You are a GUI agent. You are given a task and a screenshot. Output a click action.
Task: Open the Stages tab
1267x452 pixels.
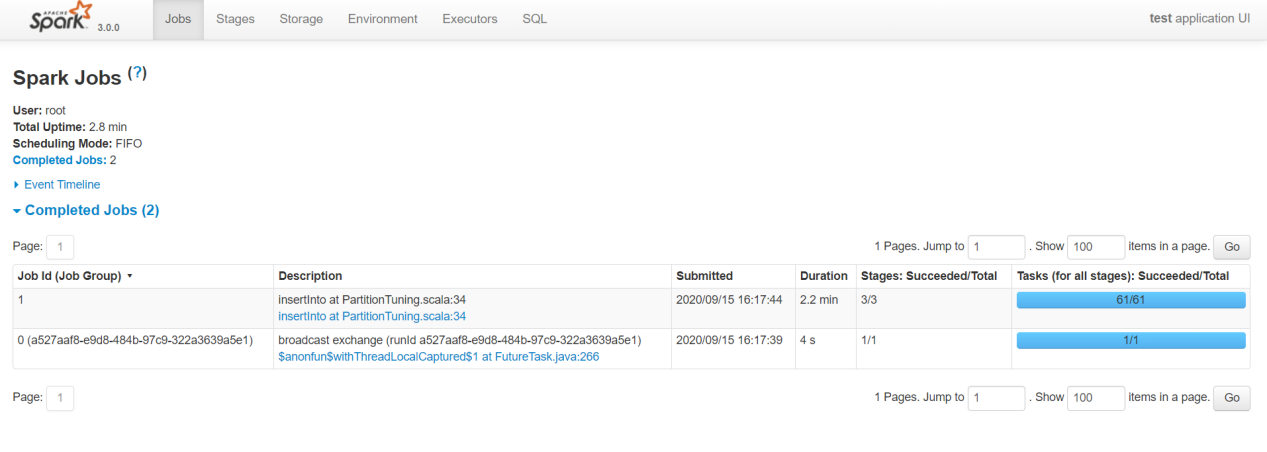pos(235,19)
